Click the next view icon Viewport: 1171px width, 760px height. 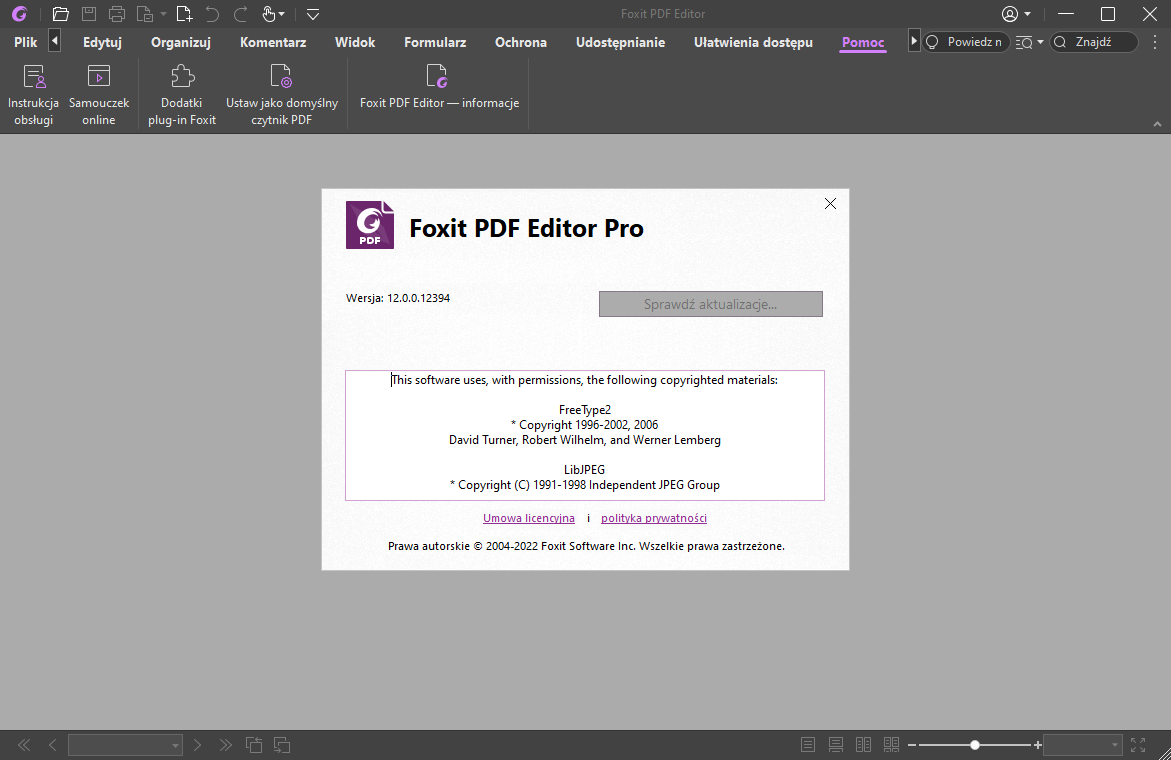282,744
